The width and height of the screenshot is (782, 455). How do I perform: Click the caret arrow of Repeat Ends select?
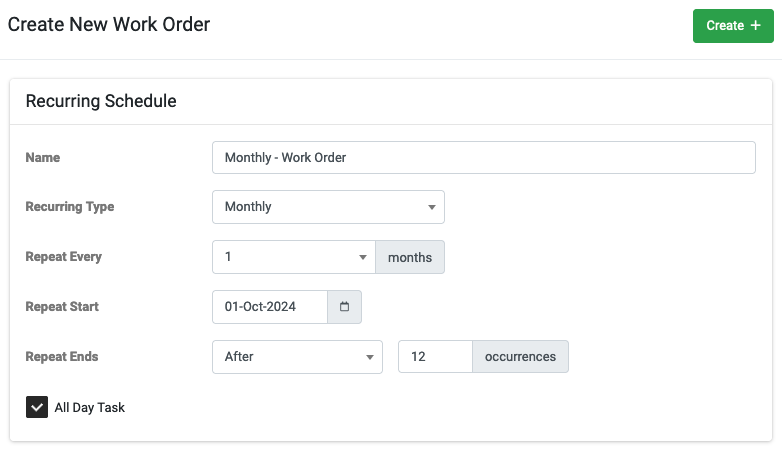[x=370, y=357]
